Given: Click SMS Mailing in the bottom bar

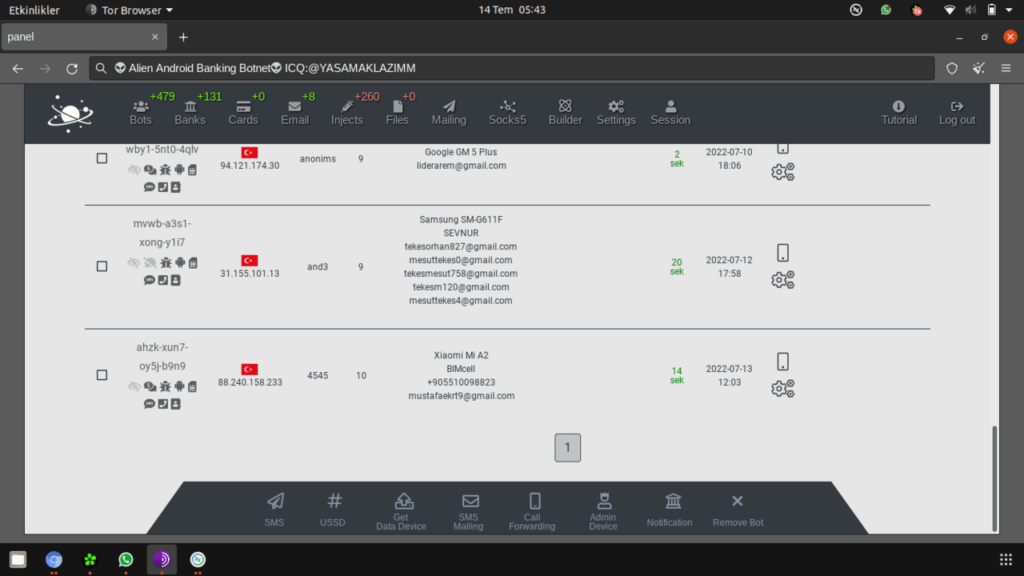Looking at the screenshot, I should point(469,511).
